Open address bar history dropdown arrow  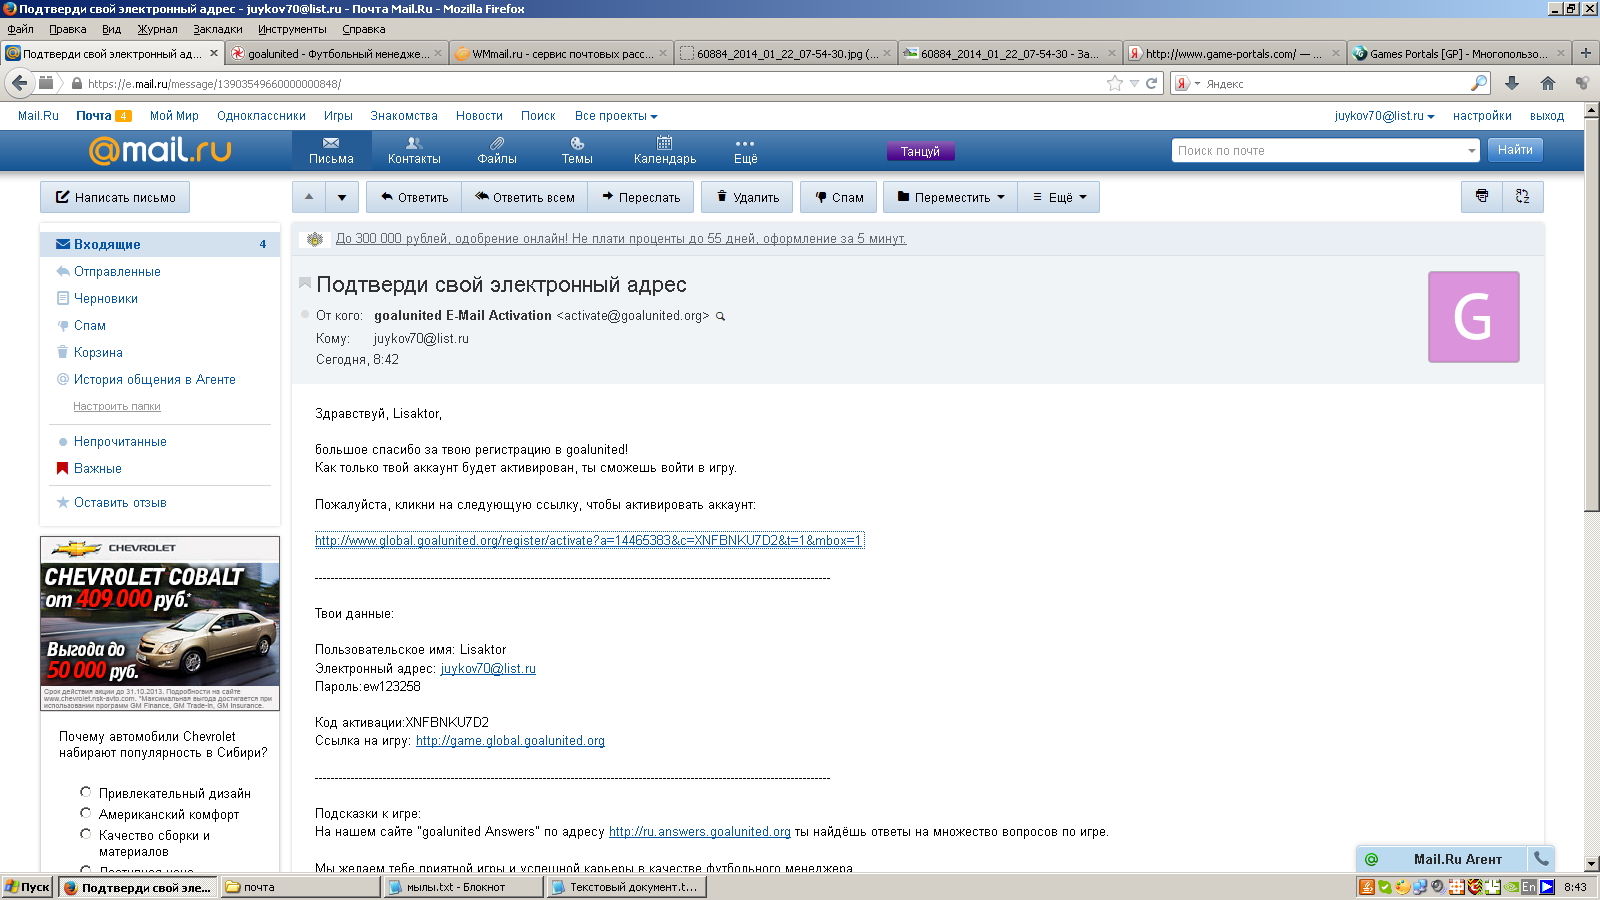(x=1134, y=83)
